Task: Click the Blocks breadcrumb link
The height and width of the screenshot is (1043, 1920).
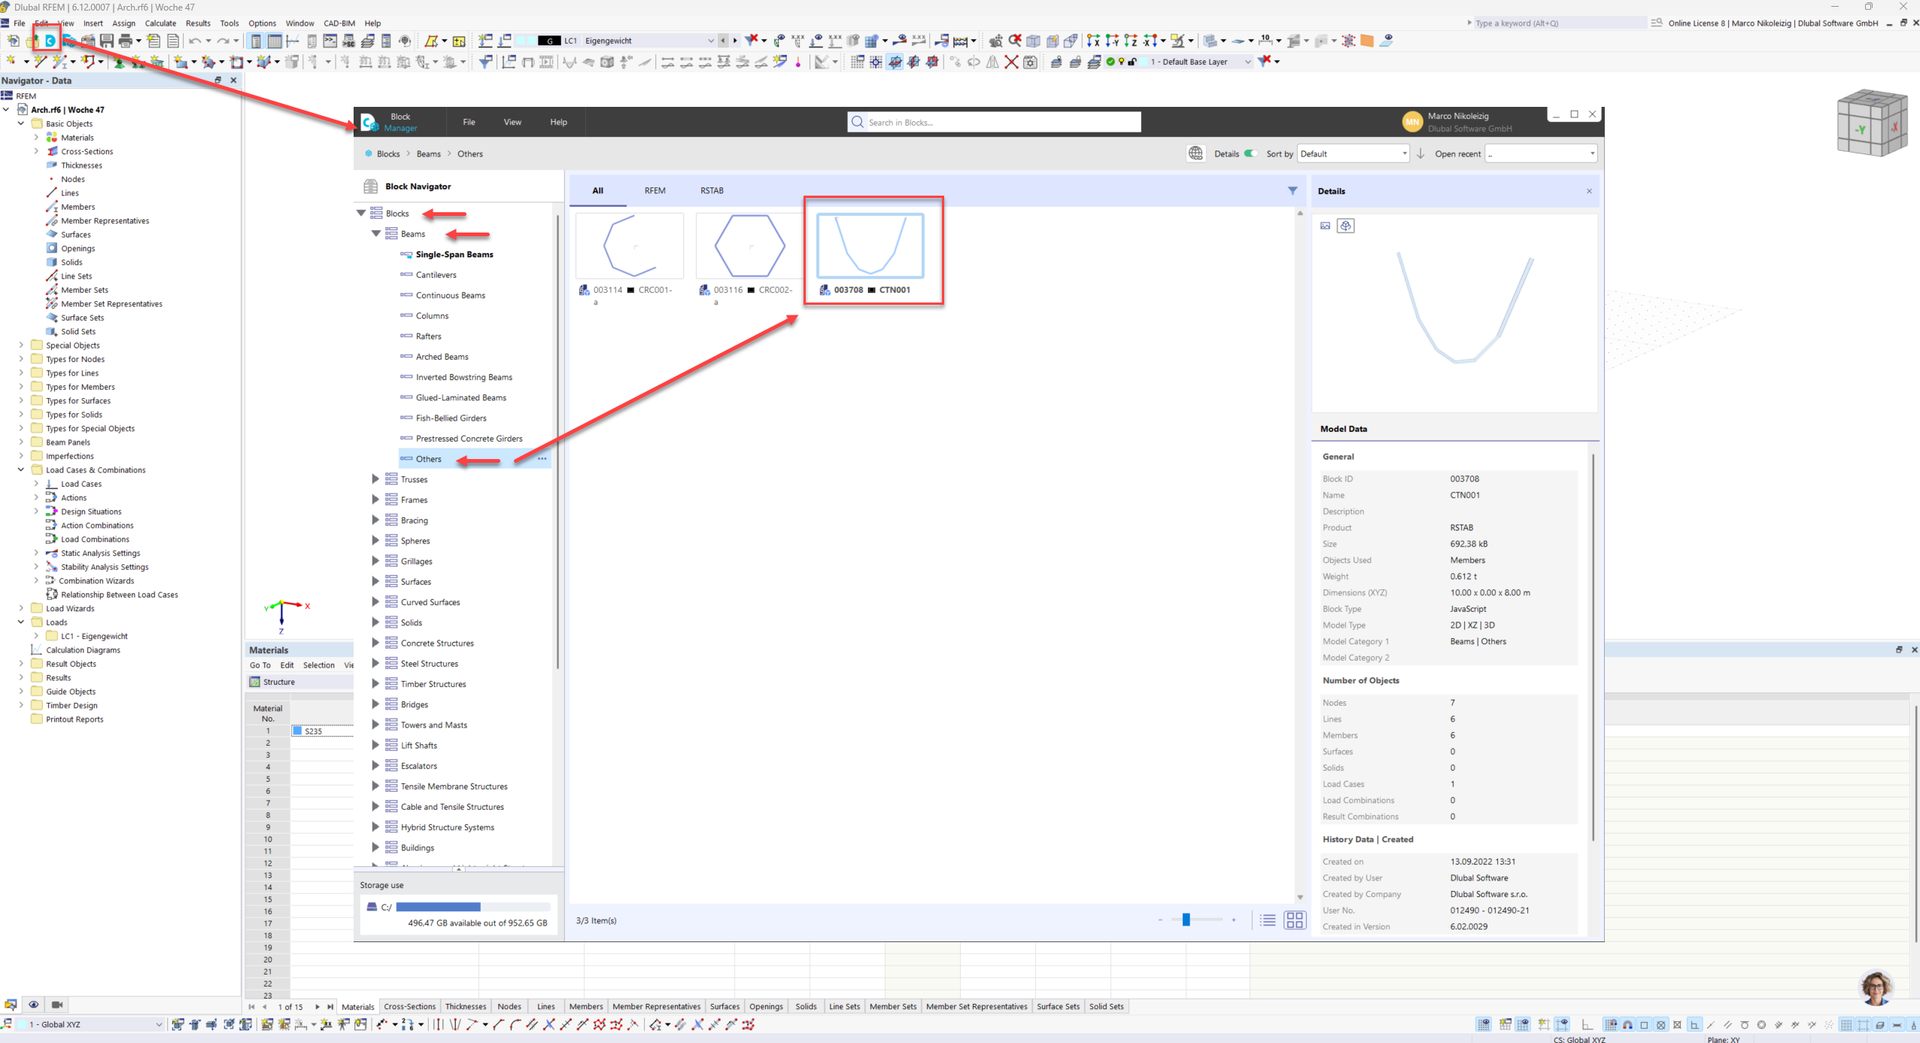Action: click(388, 154)
